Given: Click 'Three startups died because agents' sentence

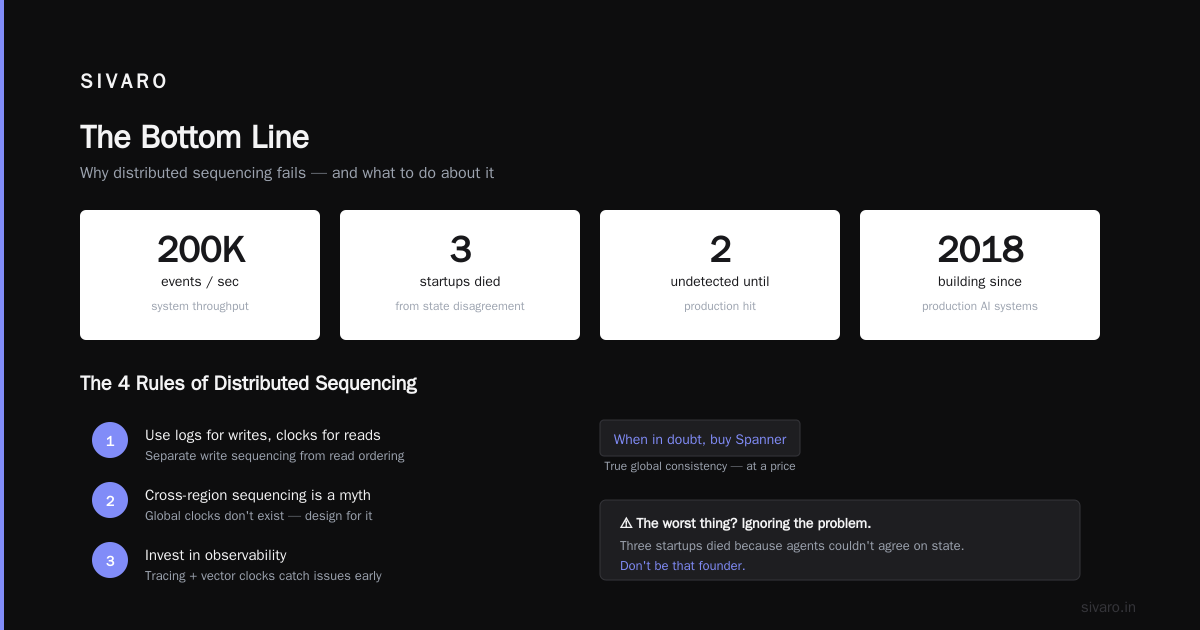Looking at the screenshot, I should 792,546.
